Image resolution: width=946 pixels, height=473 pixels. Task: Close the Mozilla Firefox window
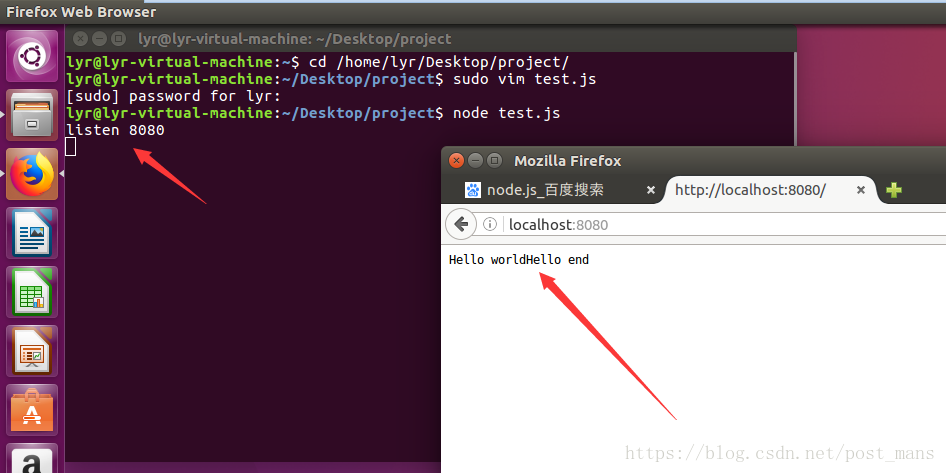(457, 160)
